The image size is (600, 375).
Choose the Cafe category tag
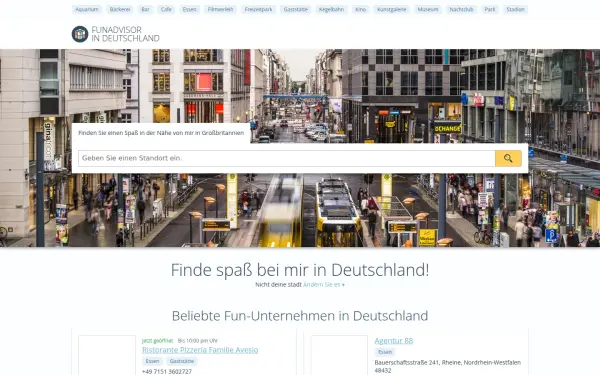pyautogui.click(x=166, y=9)
